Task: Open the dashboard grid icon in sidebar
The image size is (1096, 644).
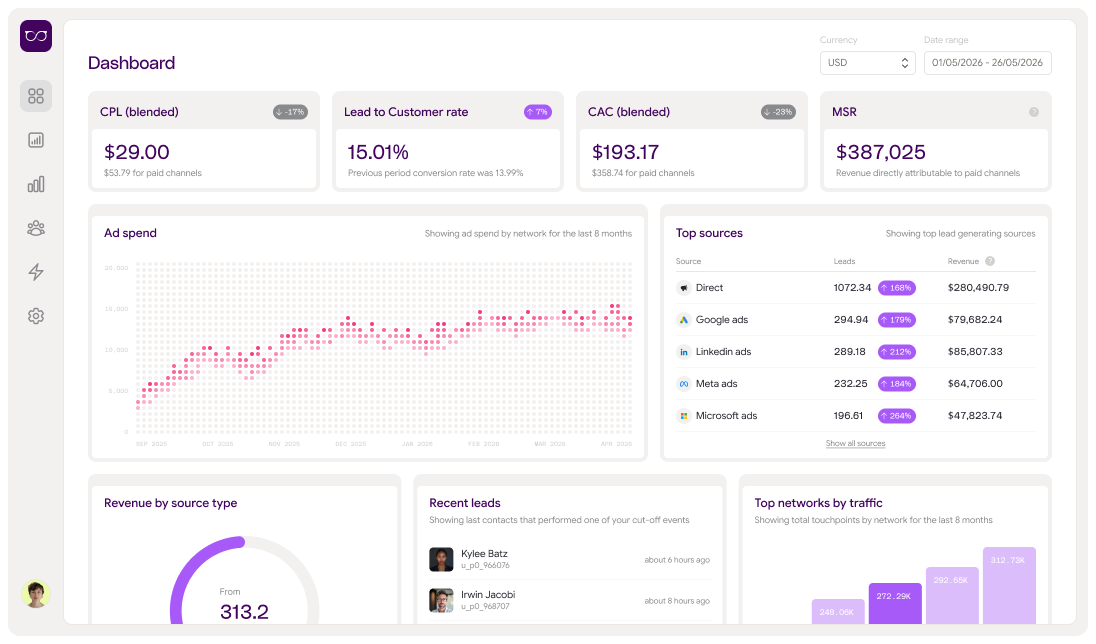Action: point(36,96)
